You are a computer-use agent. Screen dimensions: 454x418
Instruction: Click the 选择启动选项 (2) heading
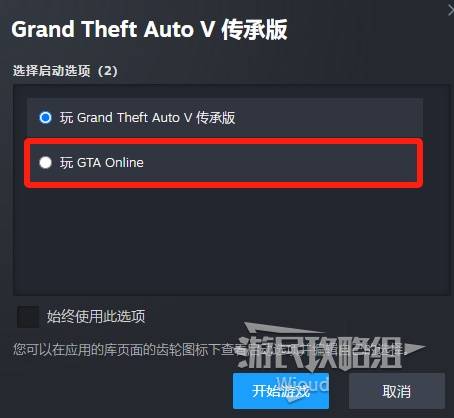pos(65,71)
